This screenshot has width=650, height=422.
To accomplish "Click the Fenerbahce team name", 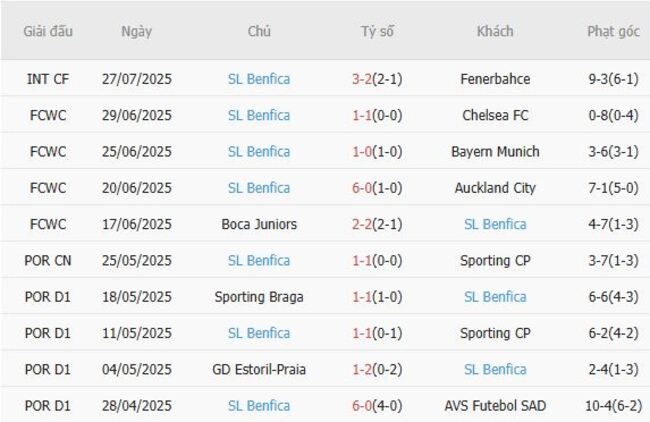I will (495, 79).
